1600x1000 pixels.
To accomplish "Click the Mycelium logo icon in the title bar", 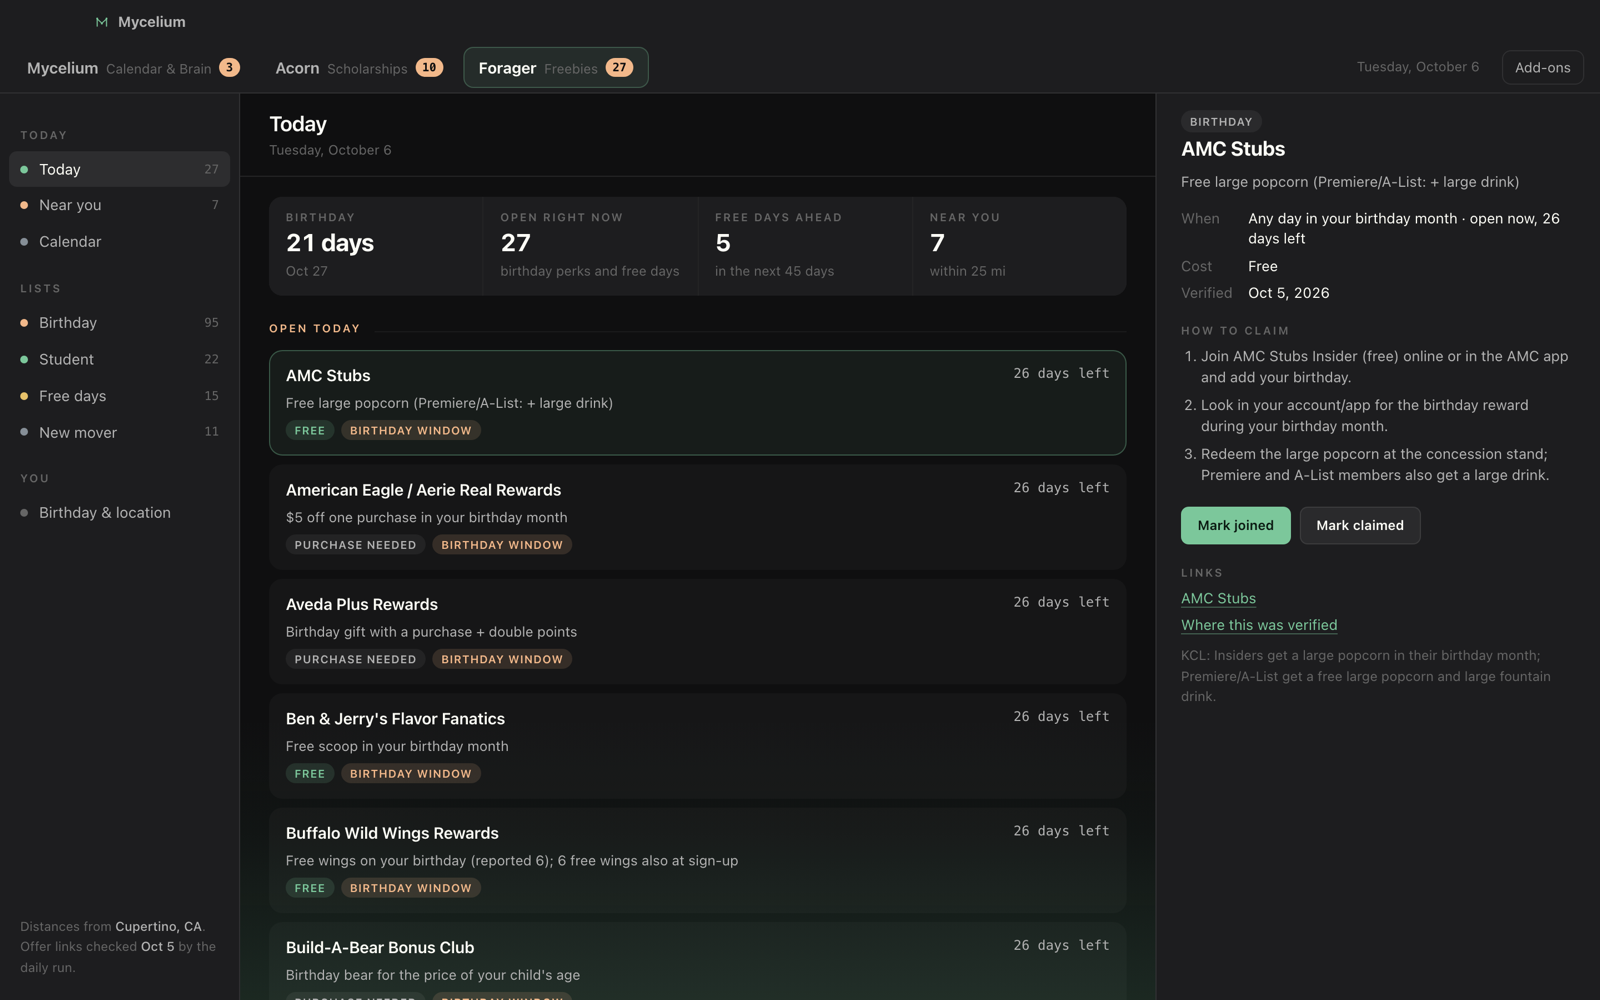I will (101, 22).
